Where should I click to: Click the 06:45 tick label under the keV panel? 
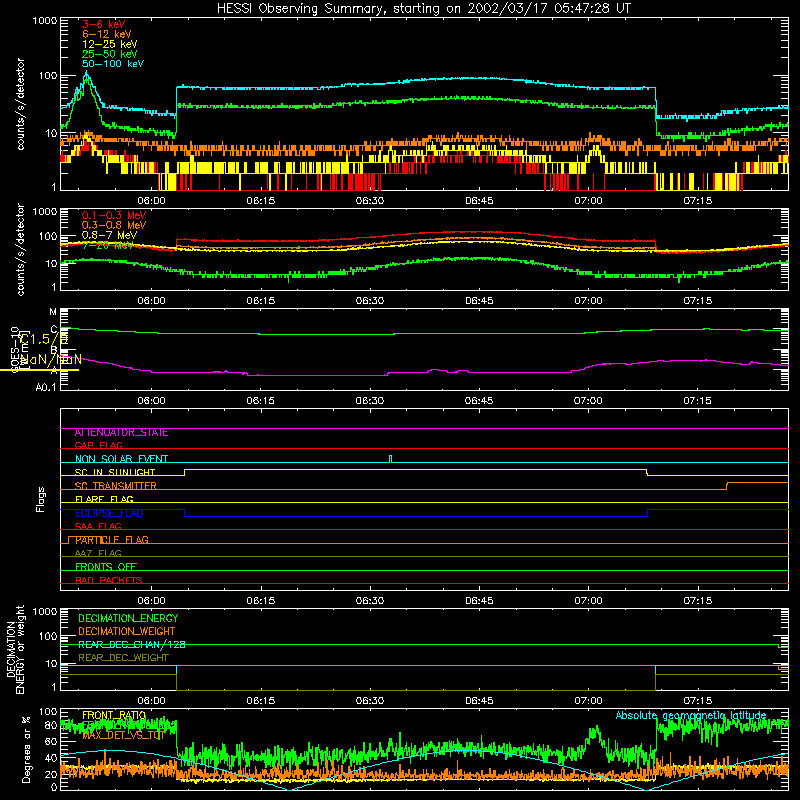pos(479,201)
